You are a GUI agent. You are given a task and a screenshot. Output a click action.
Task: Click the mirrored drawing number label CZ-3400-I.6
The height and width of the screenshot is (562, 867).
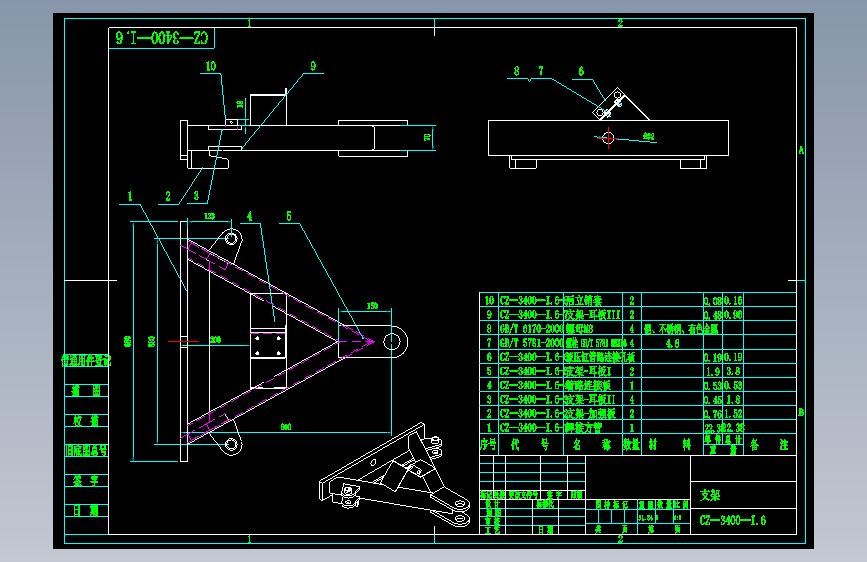click(x=161, y=38)
